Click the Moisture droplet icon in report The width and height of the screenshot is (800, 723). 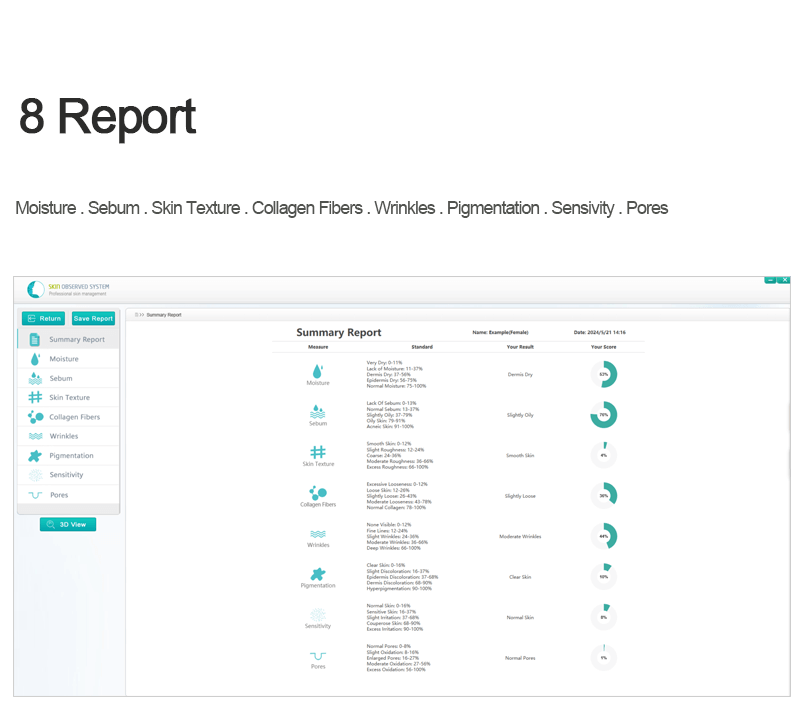[318, 370]
